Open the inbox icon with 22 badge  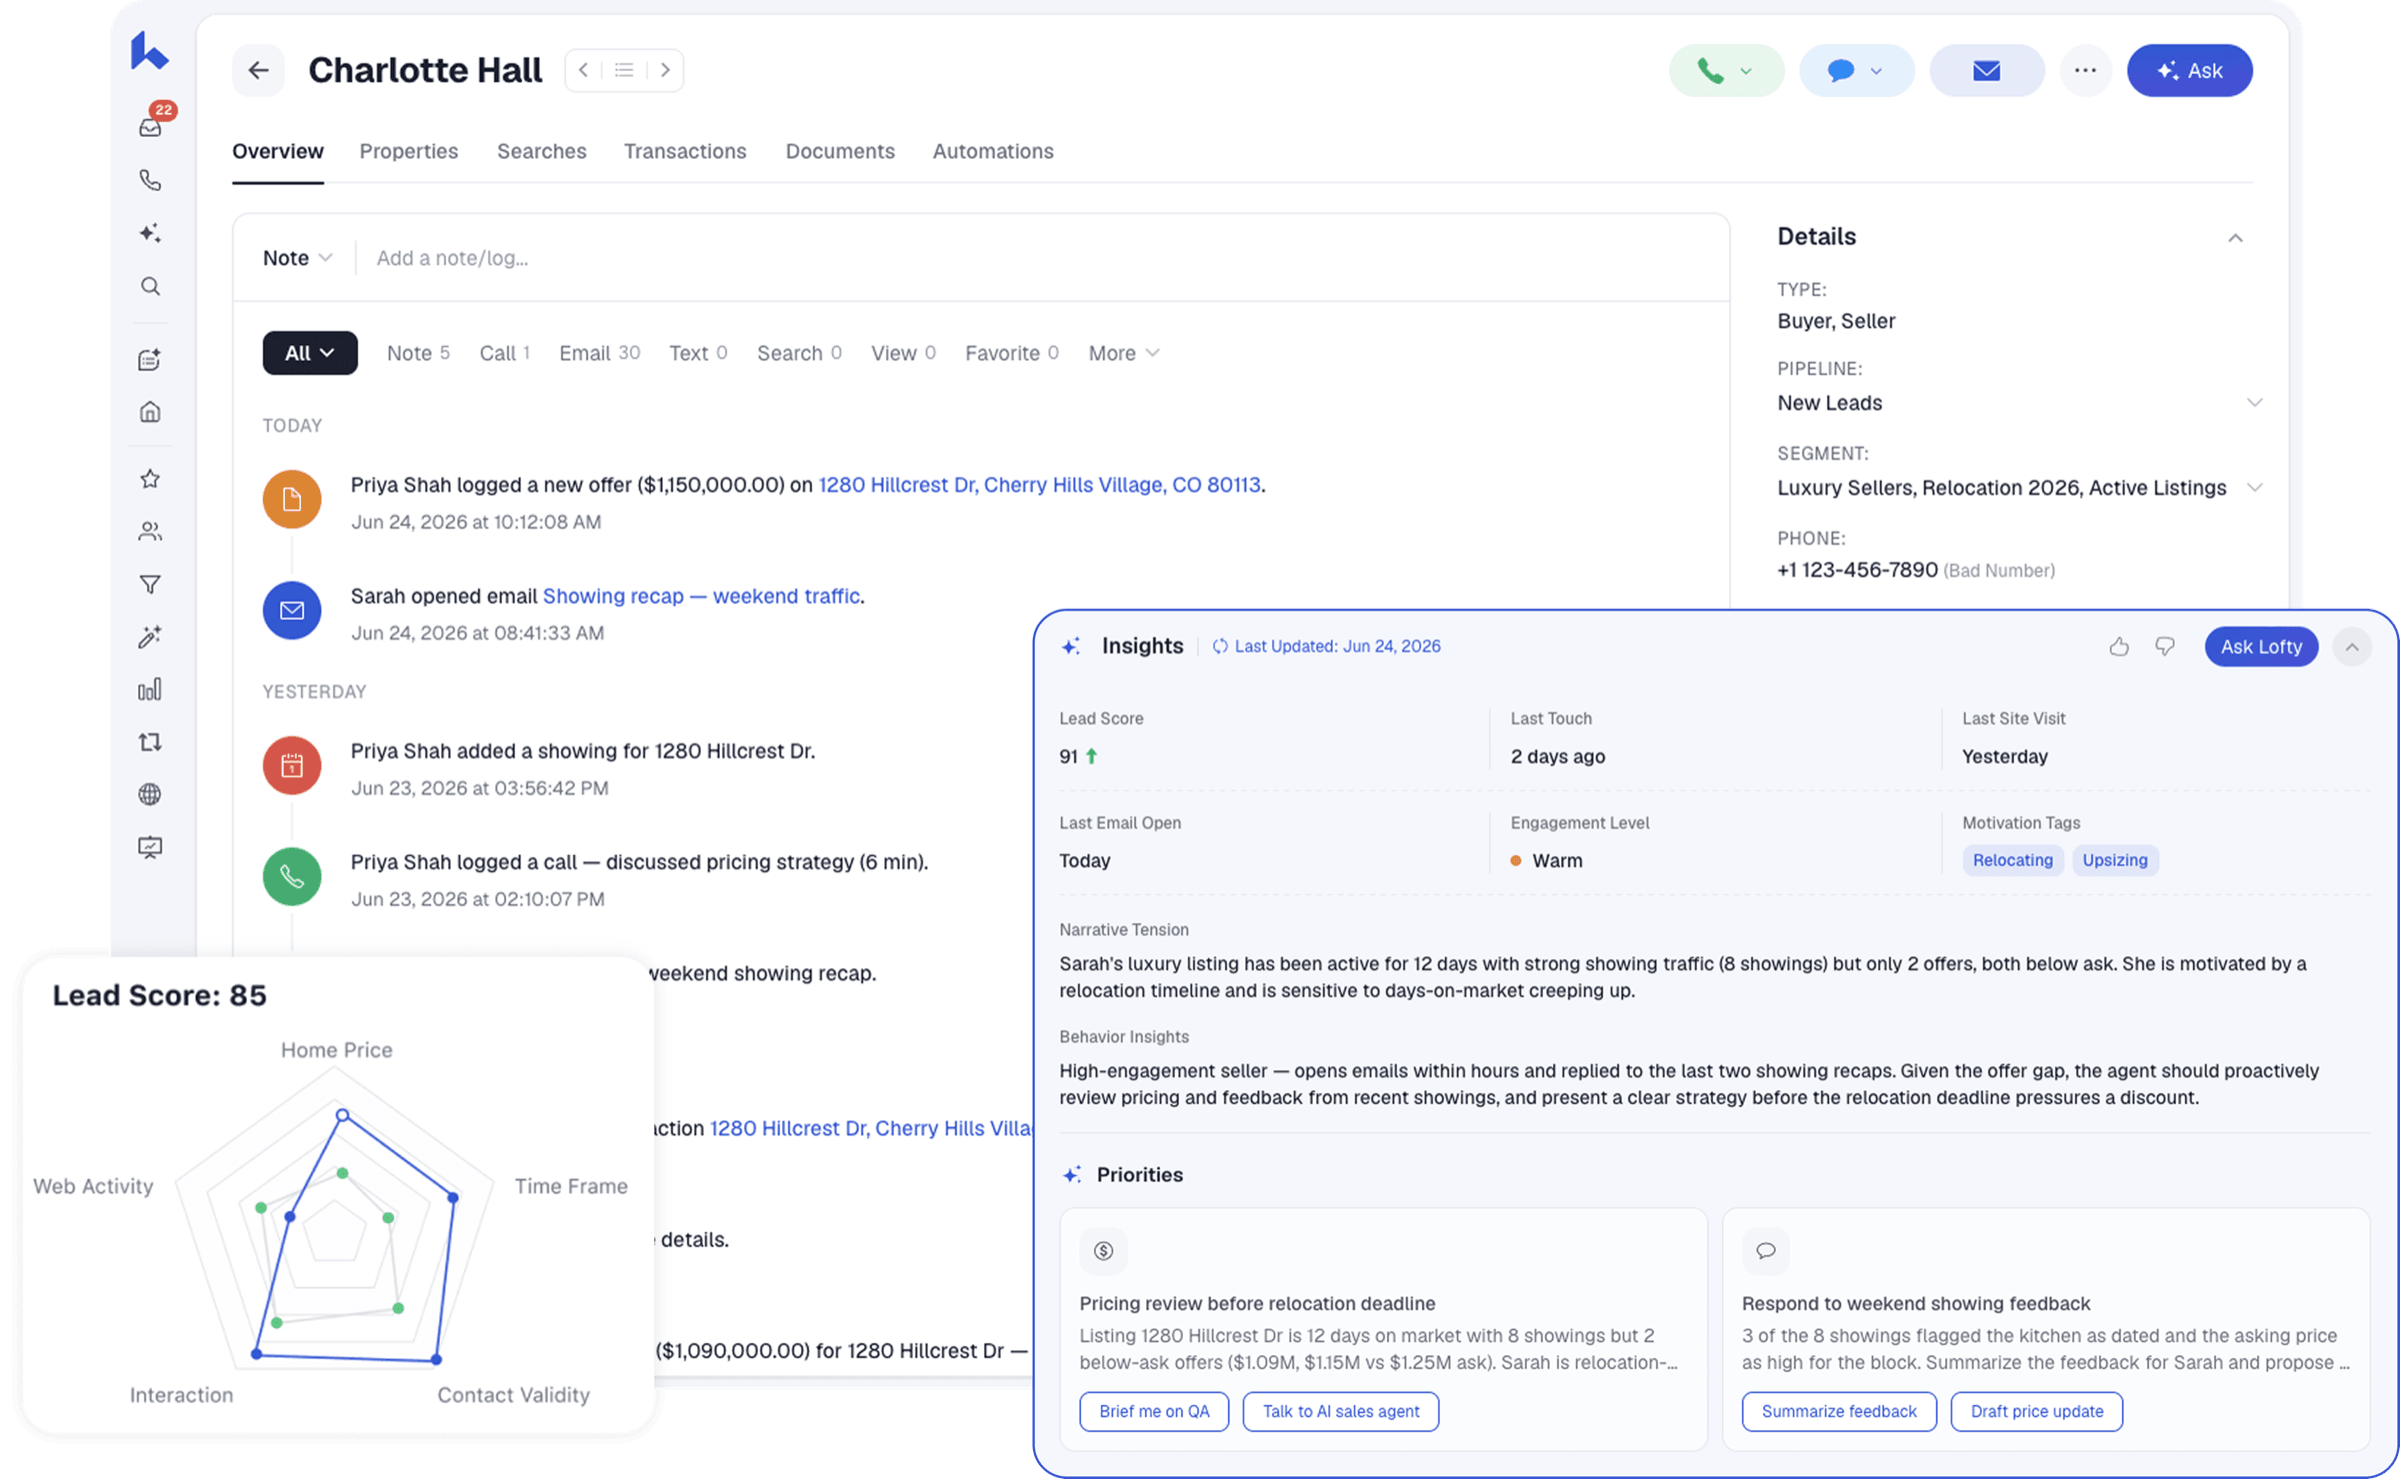tap(151, 126)
